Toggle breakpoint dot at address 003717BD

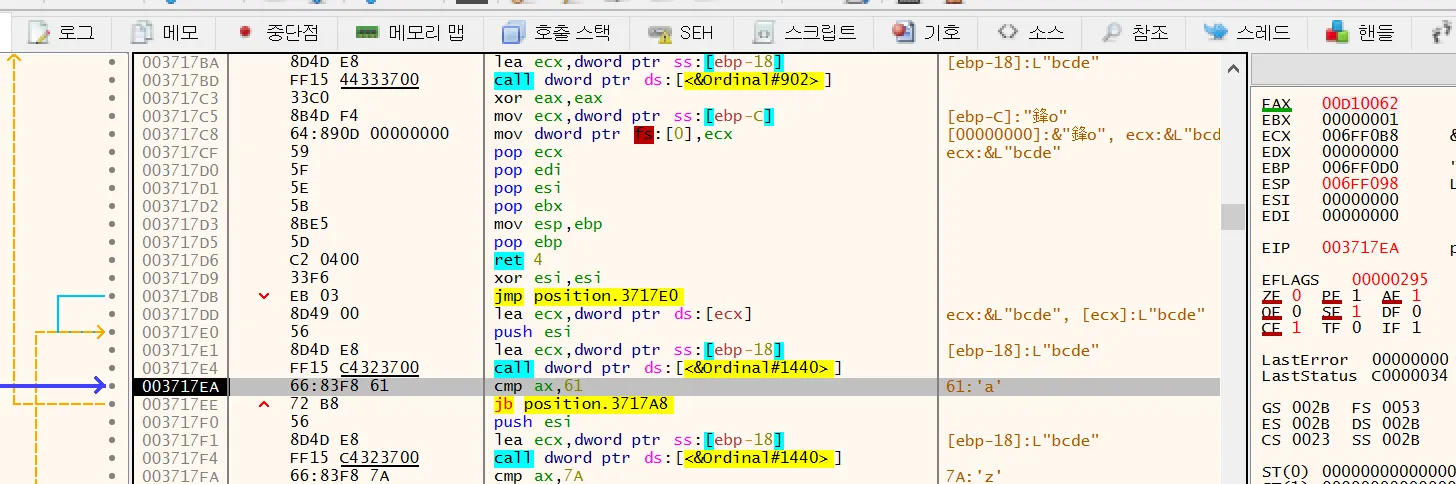(x=112, y=80)
